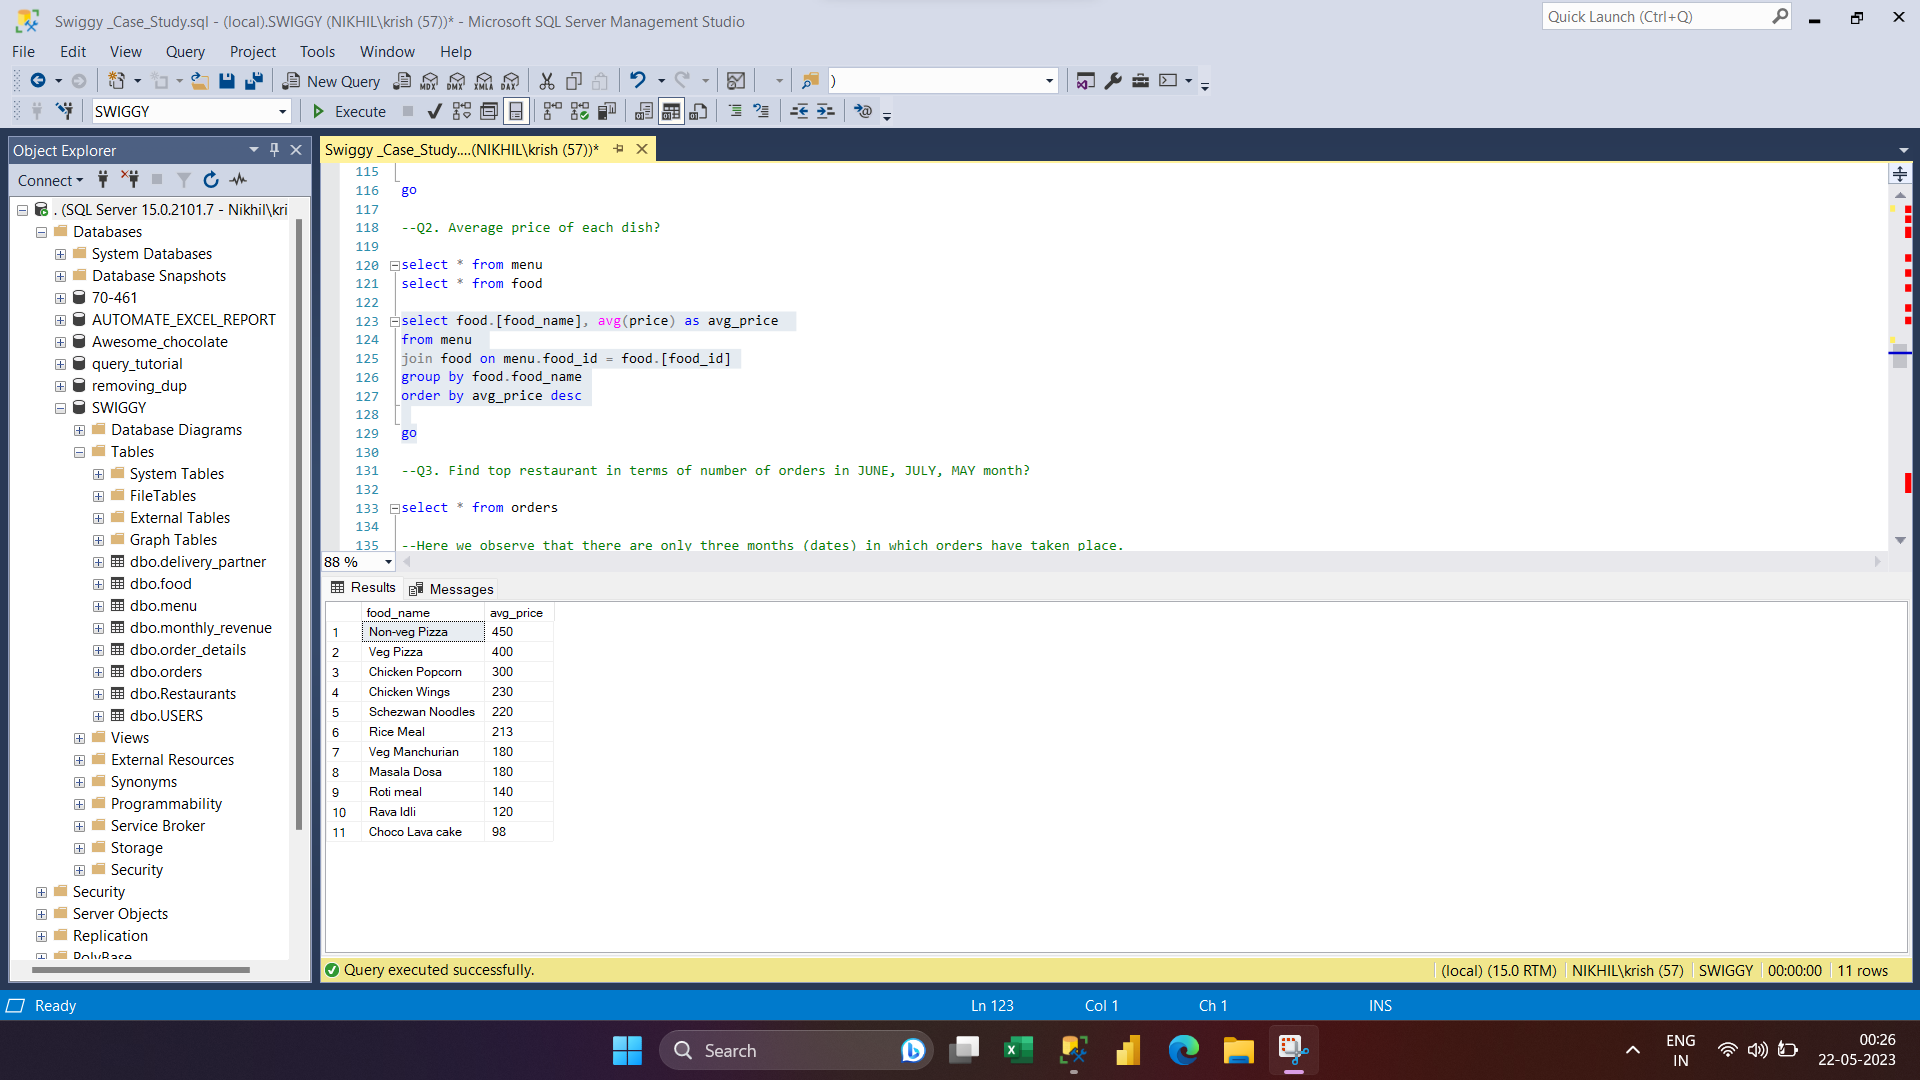Click the Increase Indent icon
1920x1080 pixels.
(x=826, y=111)
